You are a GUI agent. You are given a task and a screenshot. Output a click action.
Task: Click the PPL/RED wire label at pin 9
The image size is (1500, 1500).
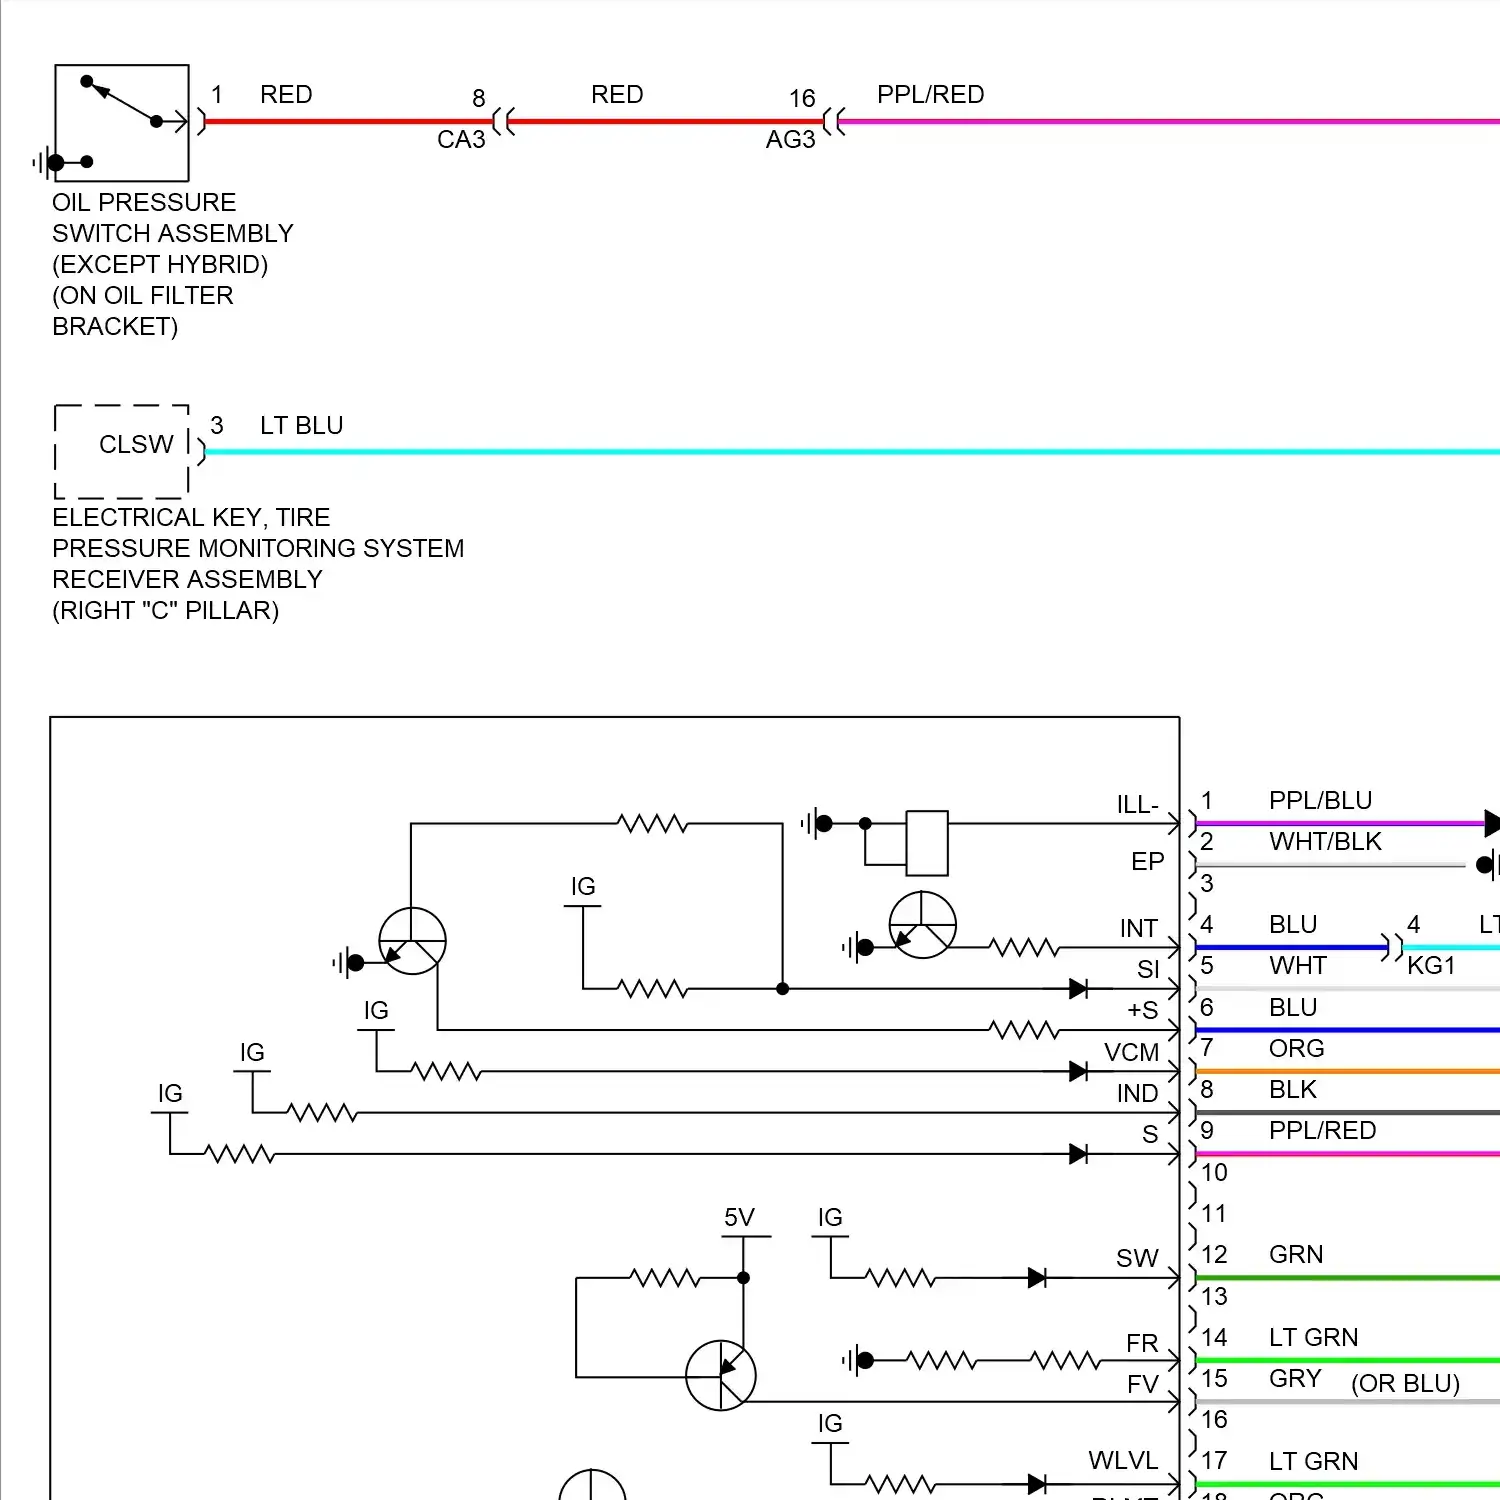click(x=1322, y=1130)
